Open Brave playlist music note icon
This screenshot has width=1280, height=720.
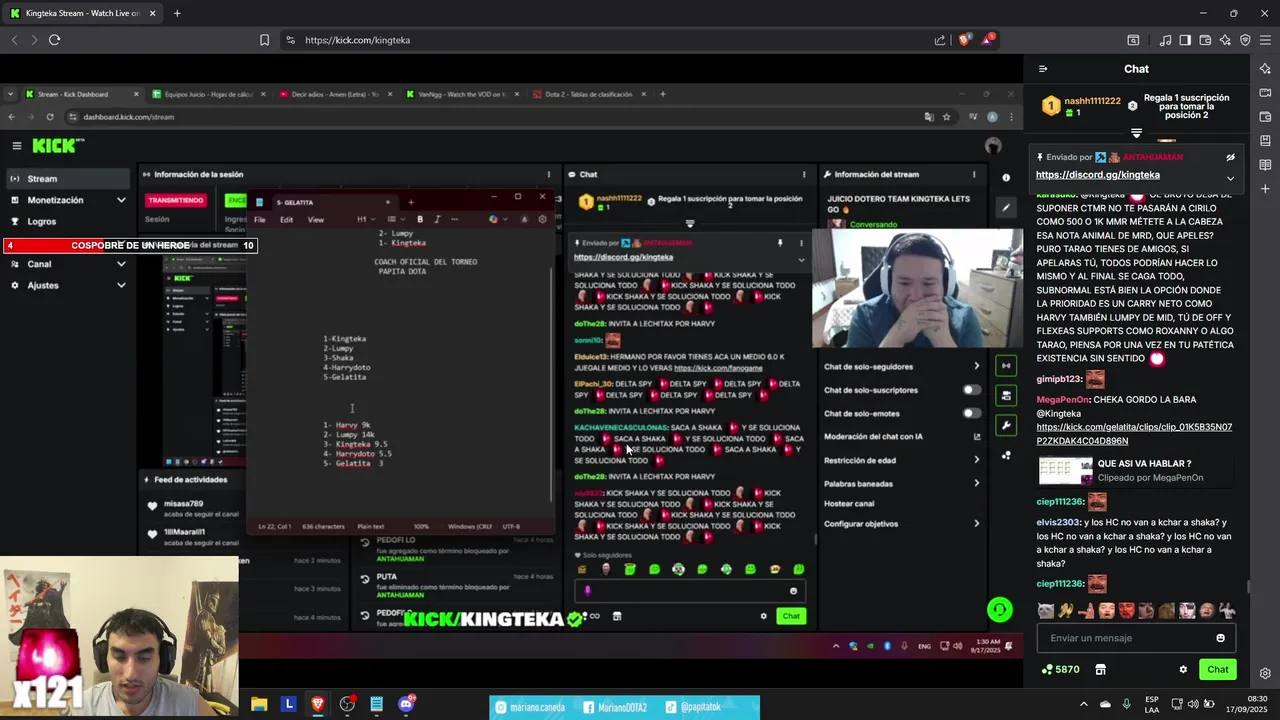pos(1165,40)
